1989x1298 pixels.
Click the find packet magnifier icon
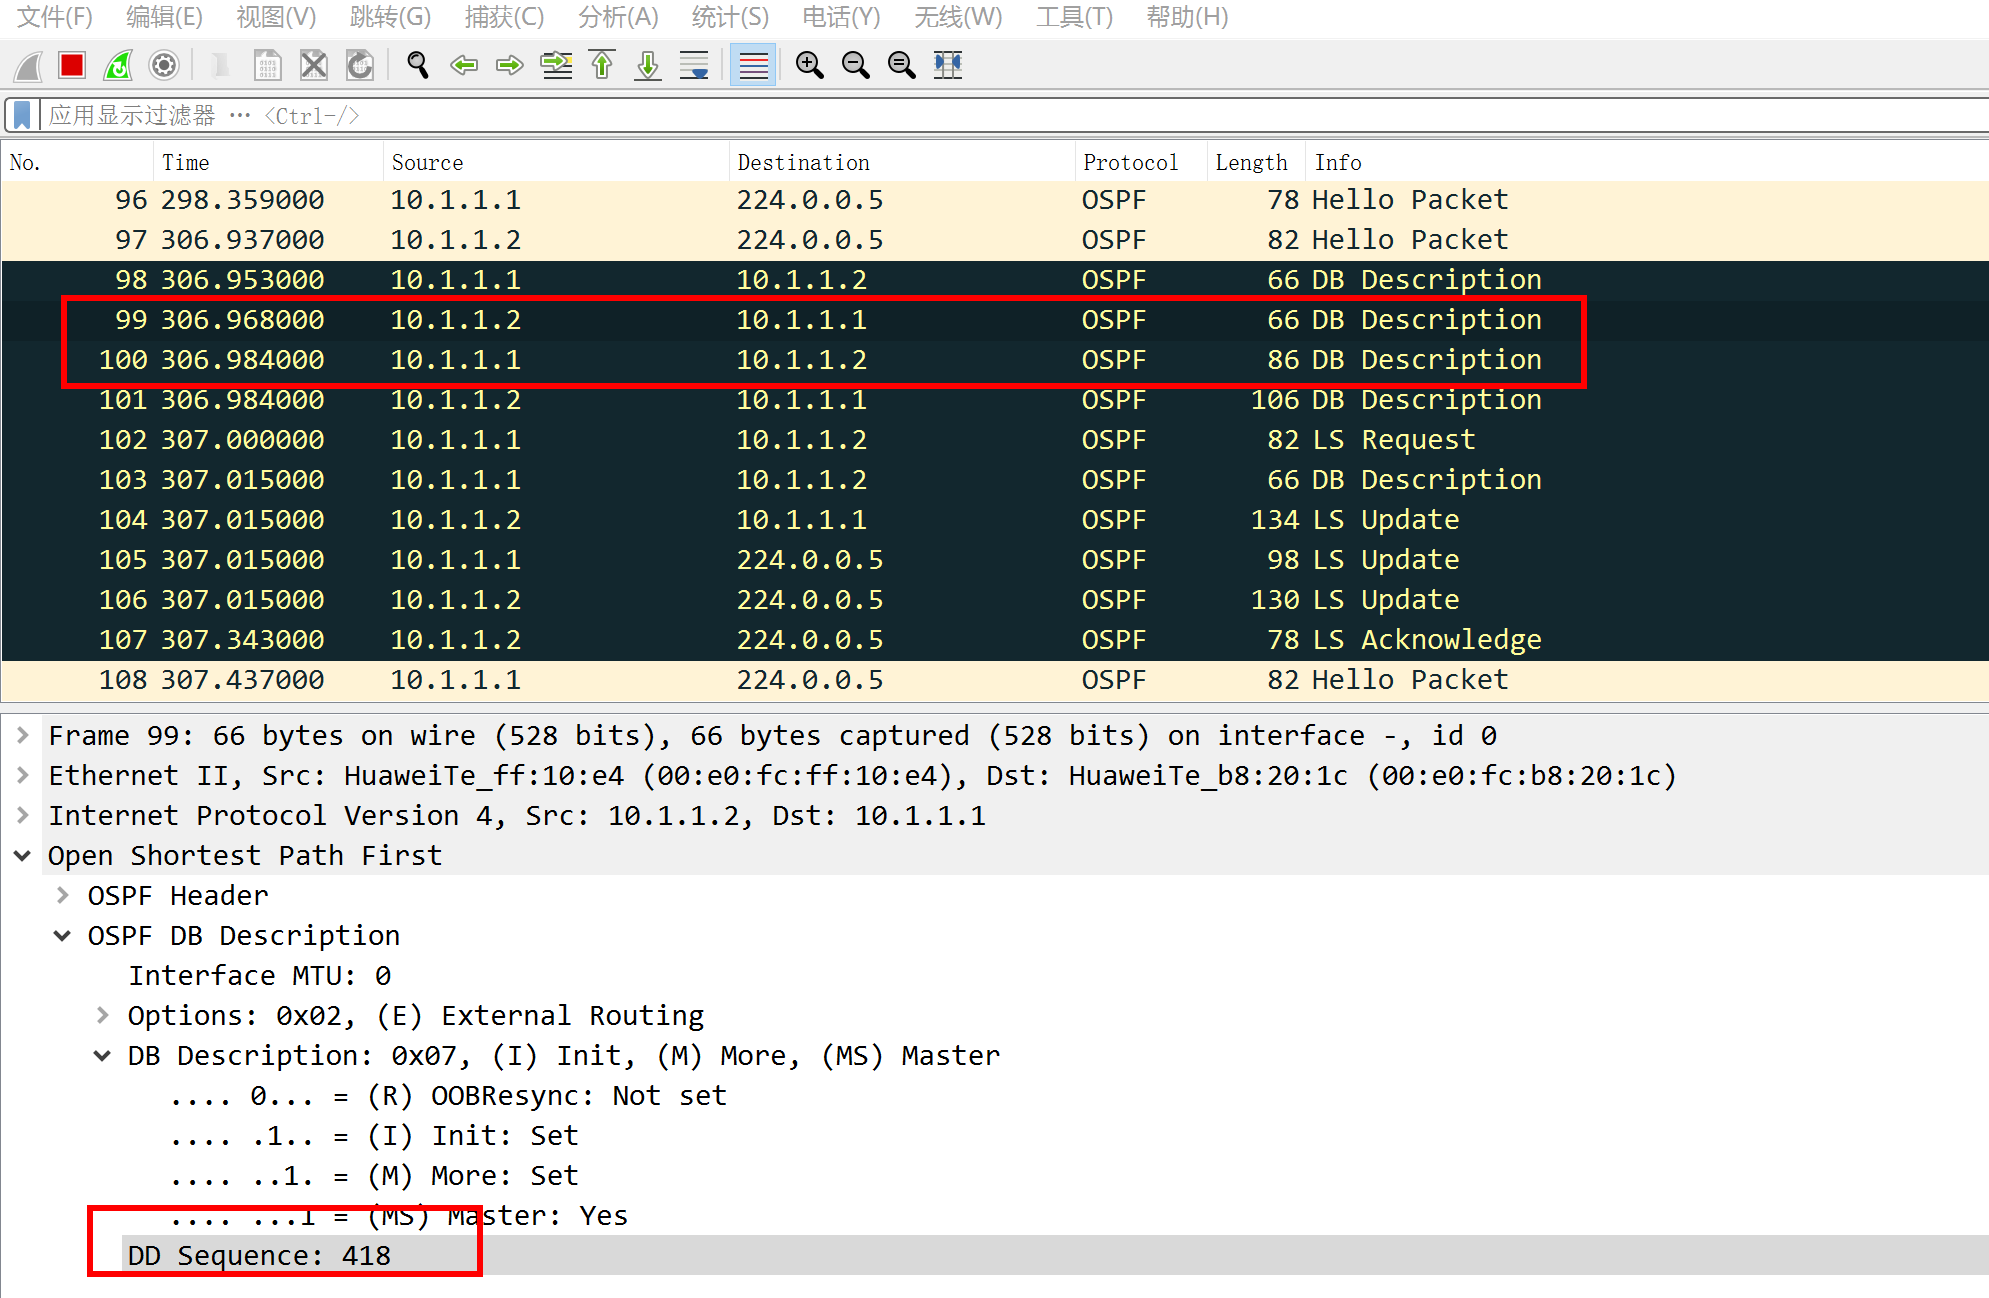click(x=418, y=66)
